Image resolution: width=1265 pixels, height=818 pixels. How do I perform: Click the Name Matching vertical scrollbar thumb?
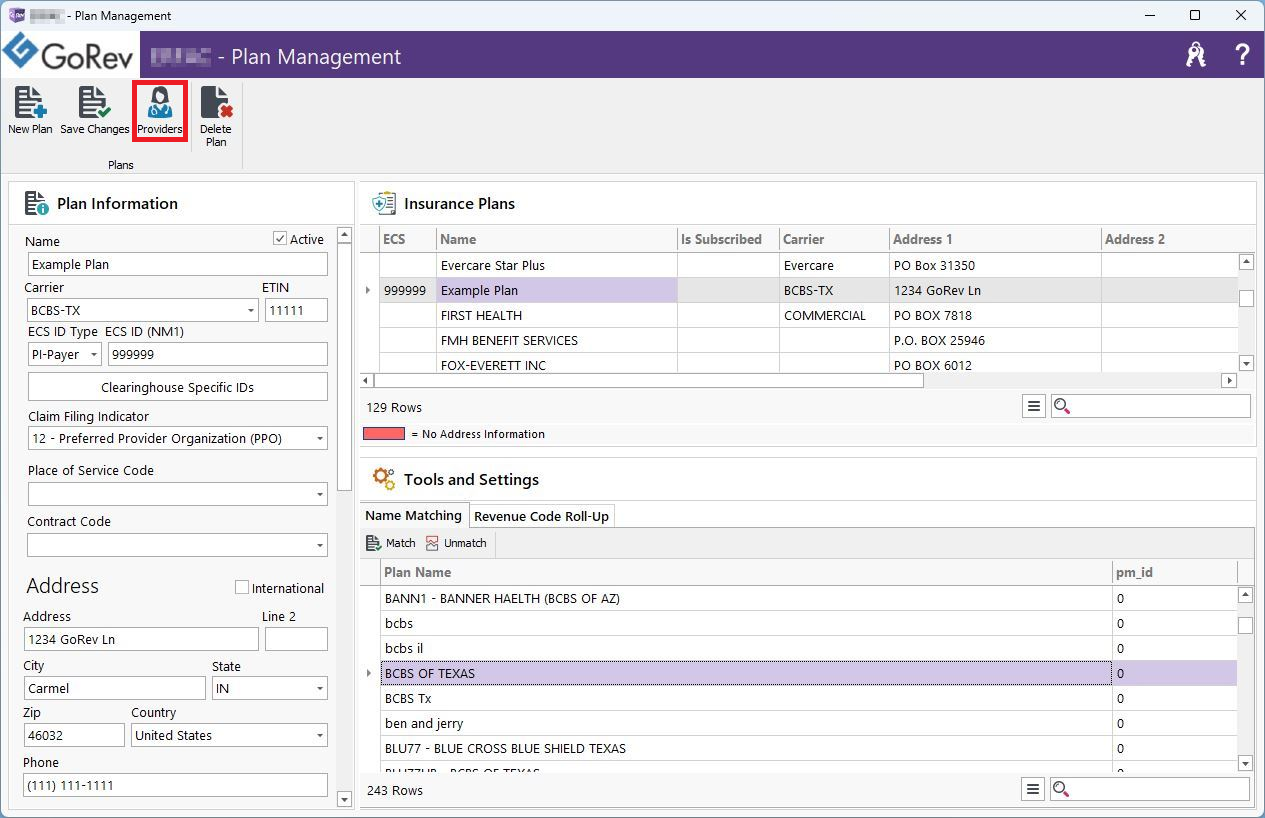[1245, 626]
